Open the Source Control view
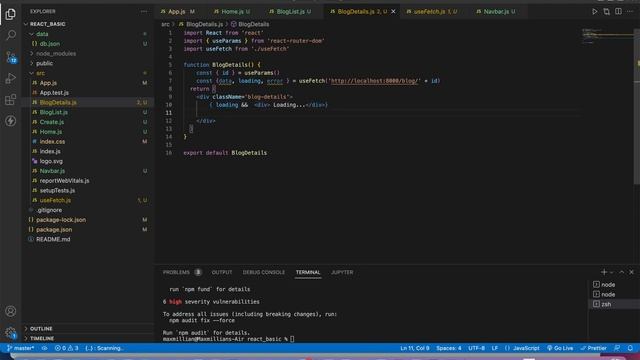The height and width of the screenshot is (360, 640). pos(11,57)
